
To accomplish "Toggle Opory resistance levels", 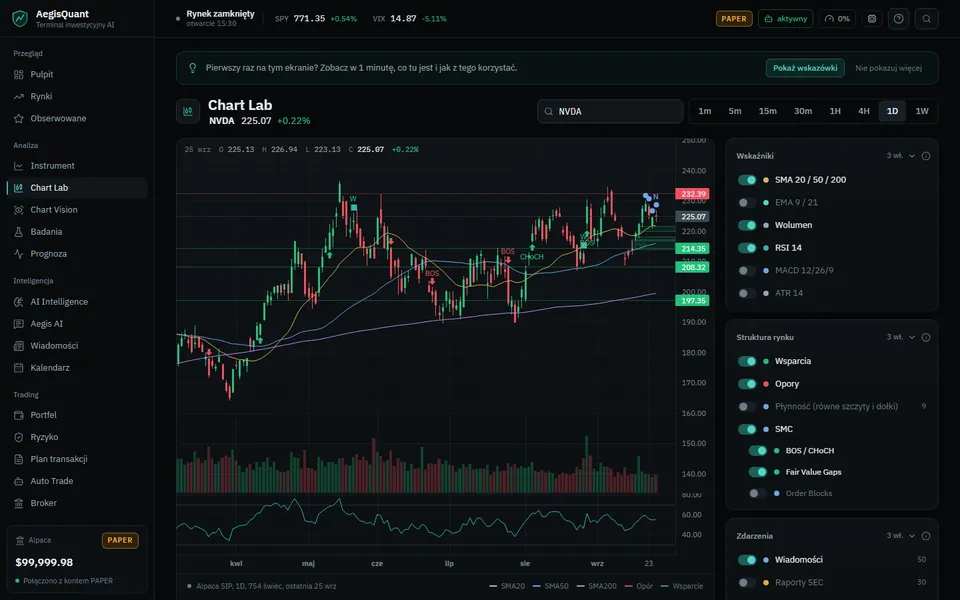I will [747, 384].
